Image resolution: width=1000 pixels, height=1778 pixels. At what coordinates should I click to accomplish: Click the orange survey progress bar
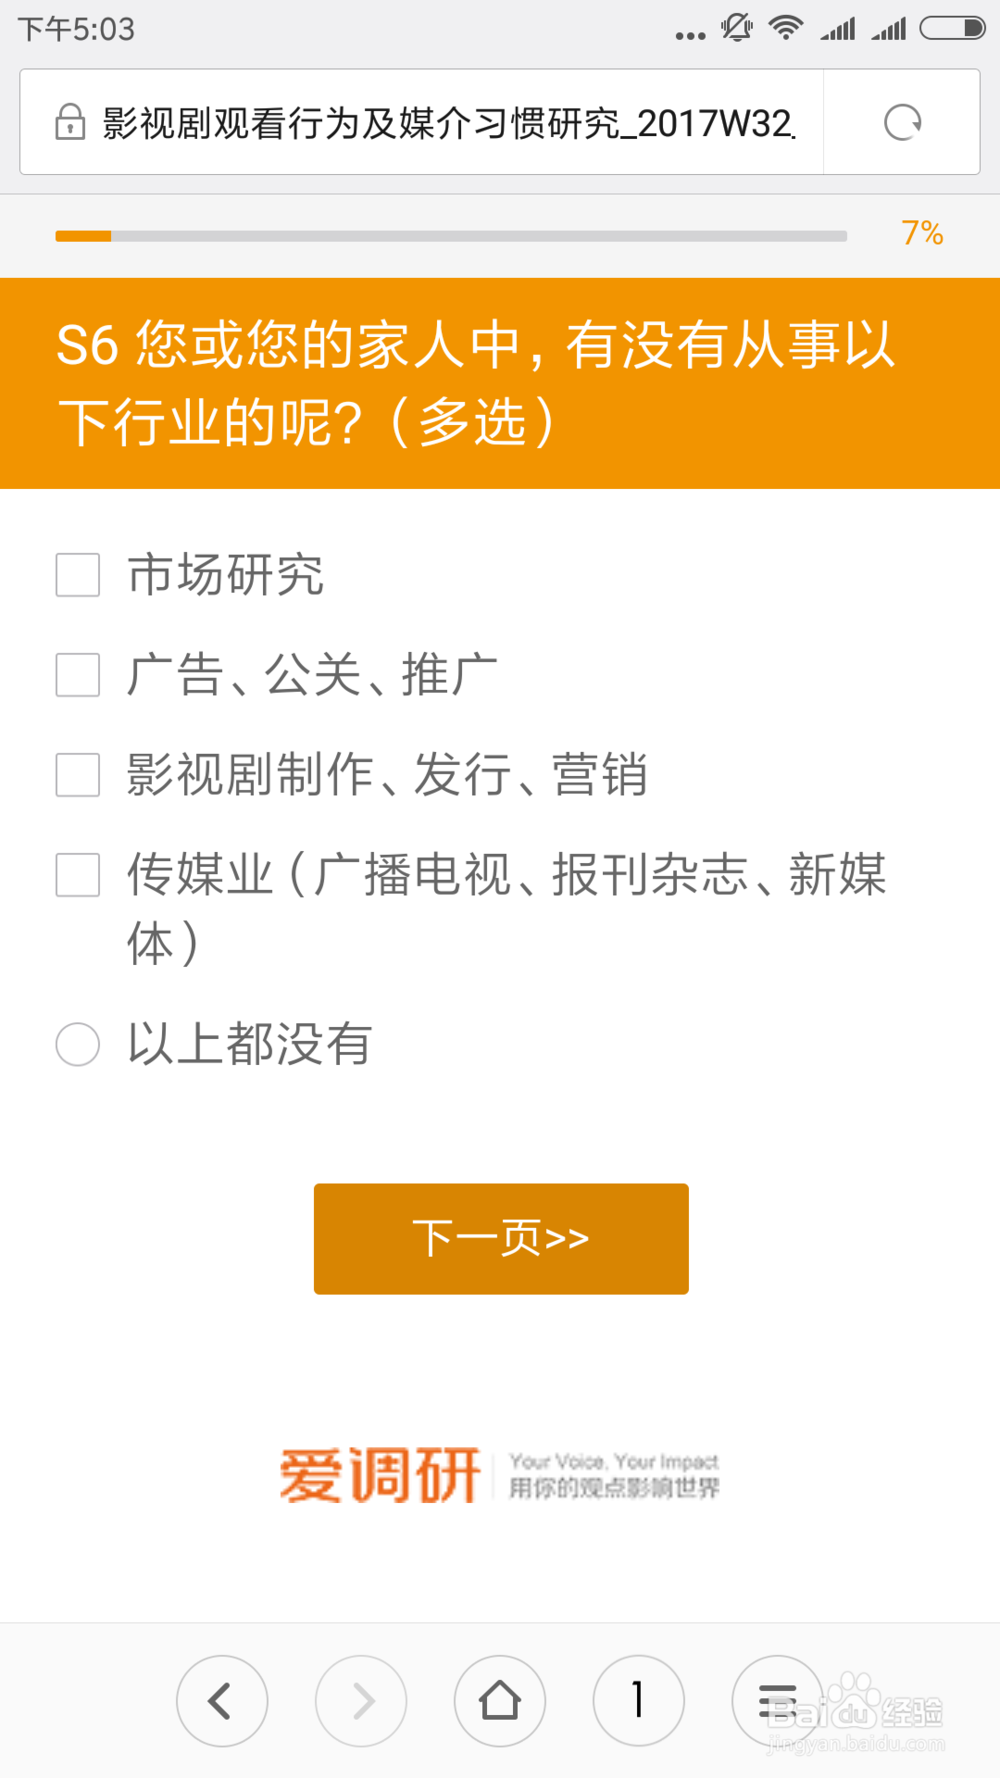451,236
